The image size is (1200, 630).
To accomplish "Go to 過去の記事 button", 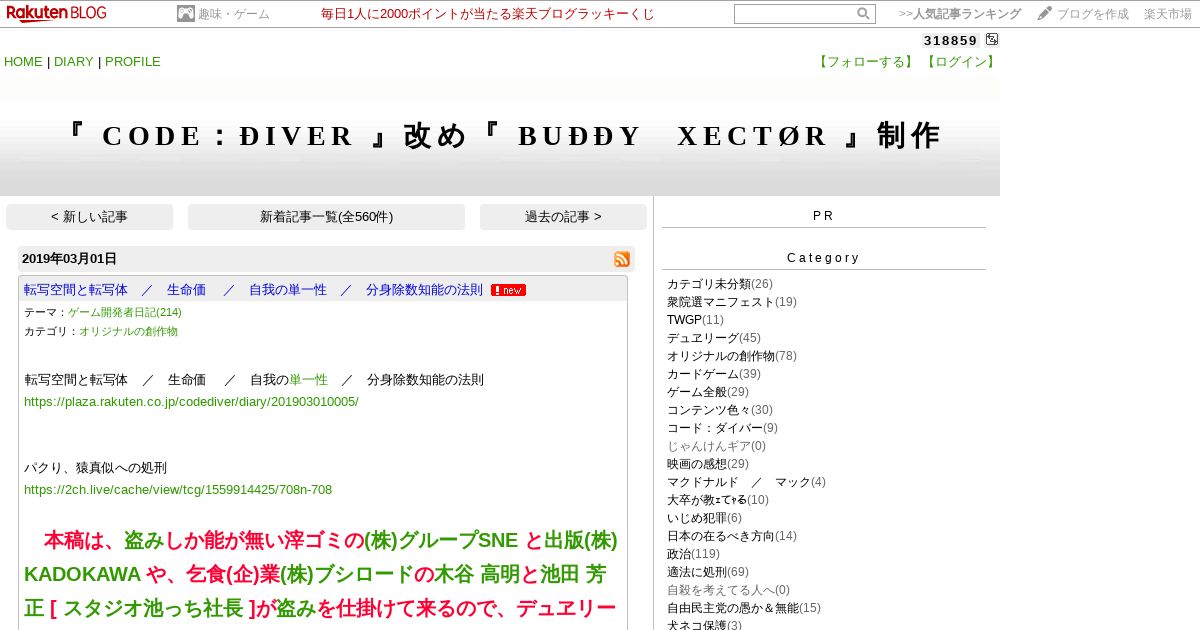I will (x=563, y=217).
